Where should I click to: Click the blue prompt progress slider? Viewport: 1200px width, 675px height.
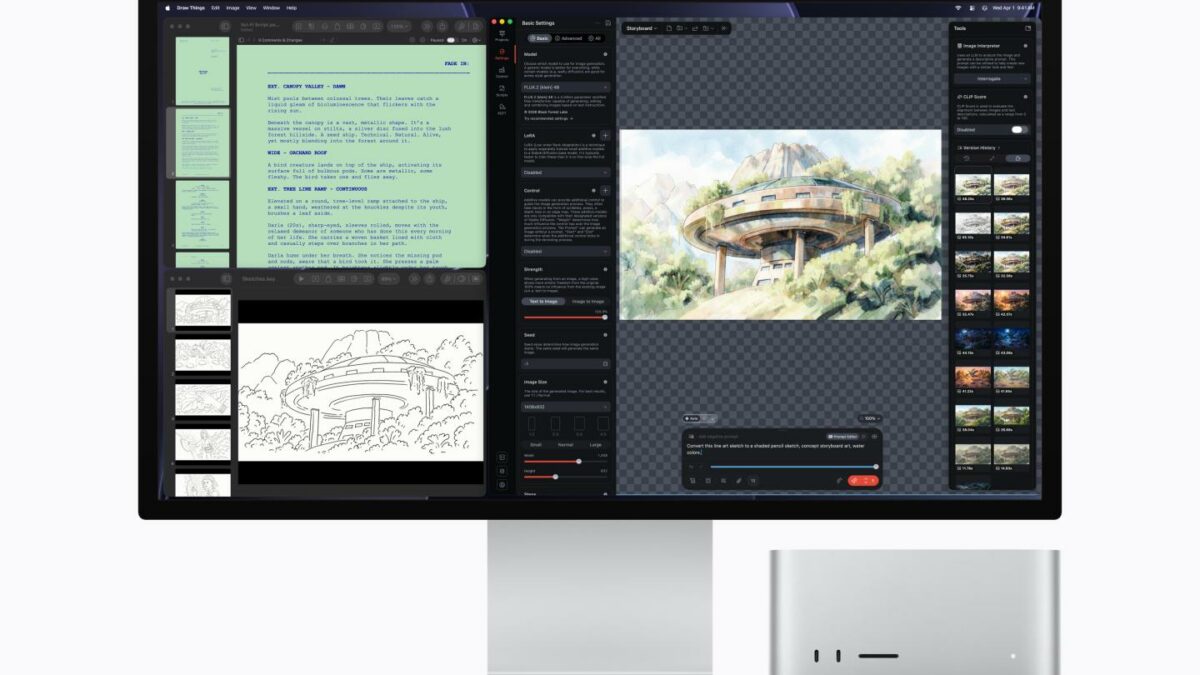(x=793, y=466)
